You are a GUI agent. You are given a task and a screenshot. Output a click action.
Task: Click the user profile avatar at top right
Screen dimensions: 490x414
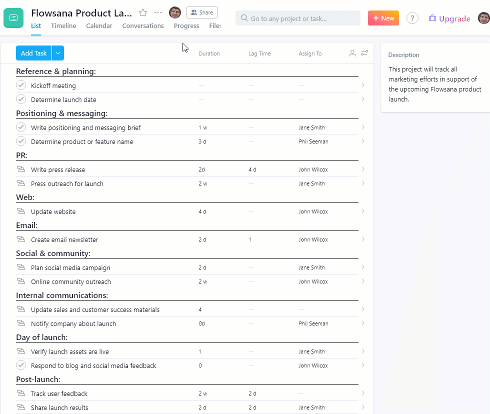484,18
